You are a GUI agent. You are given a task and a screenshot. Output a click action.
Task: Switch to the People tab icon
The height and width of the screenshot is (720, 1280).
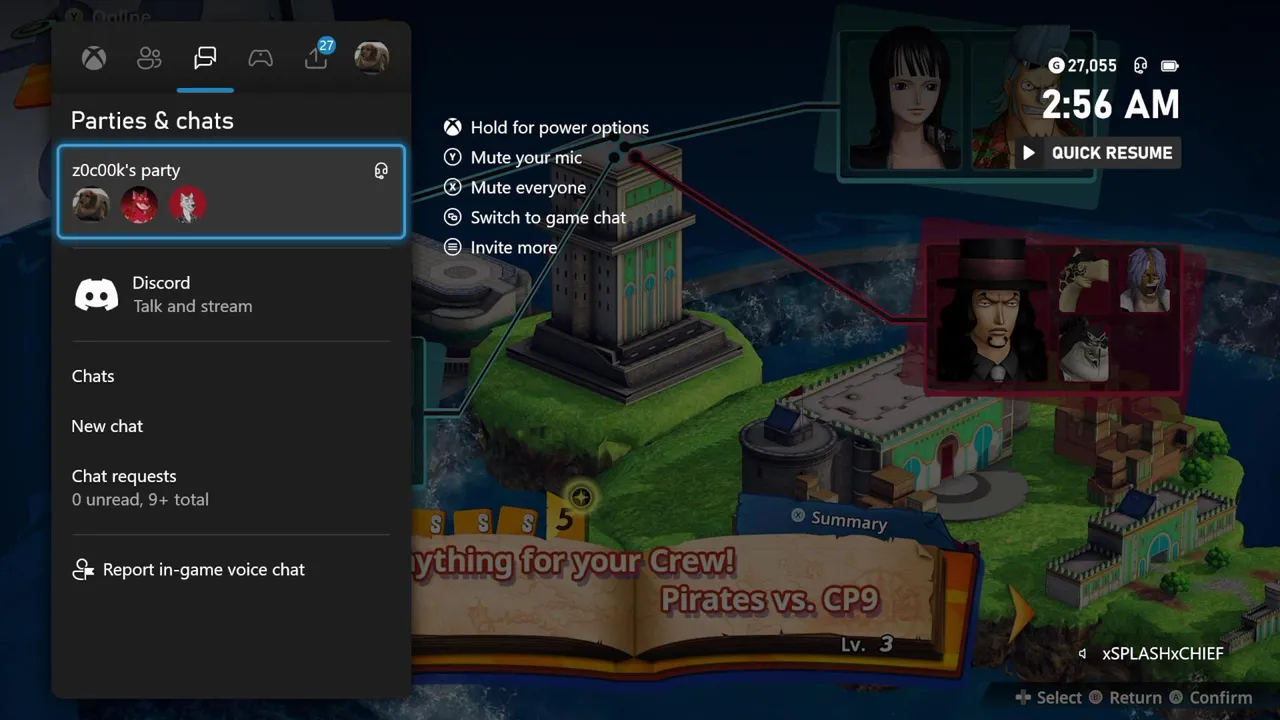149,58
